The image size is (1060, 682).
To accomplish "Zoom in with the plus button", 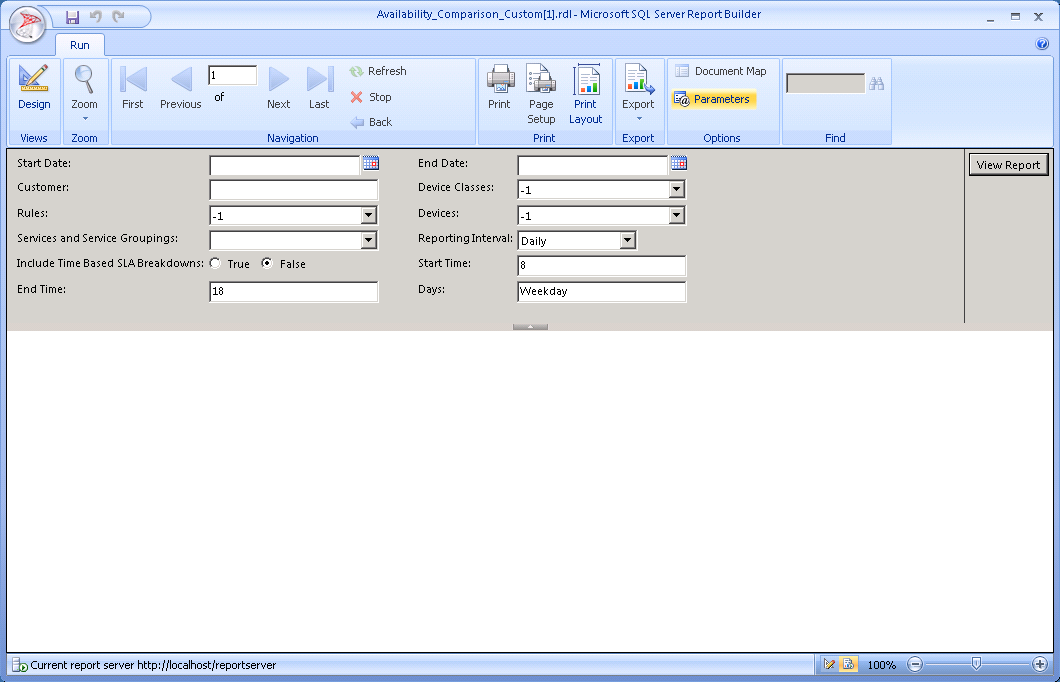I will coord(1040,664).
